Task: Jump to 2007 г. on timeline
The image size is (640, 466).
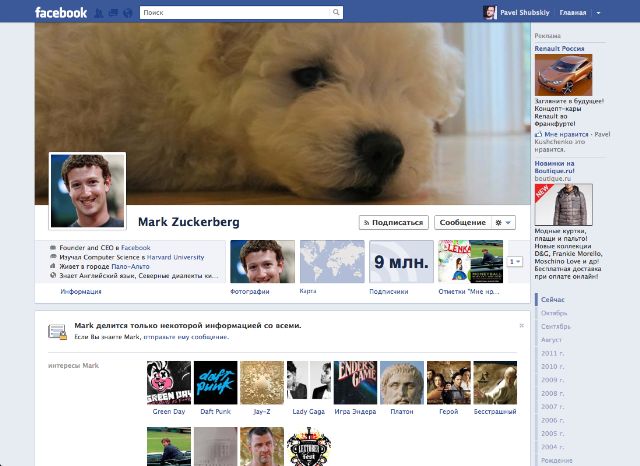Action: 553,406
